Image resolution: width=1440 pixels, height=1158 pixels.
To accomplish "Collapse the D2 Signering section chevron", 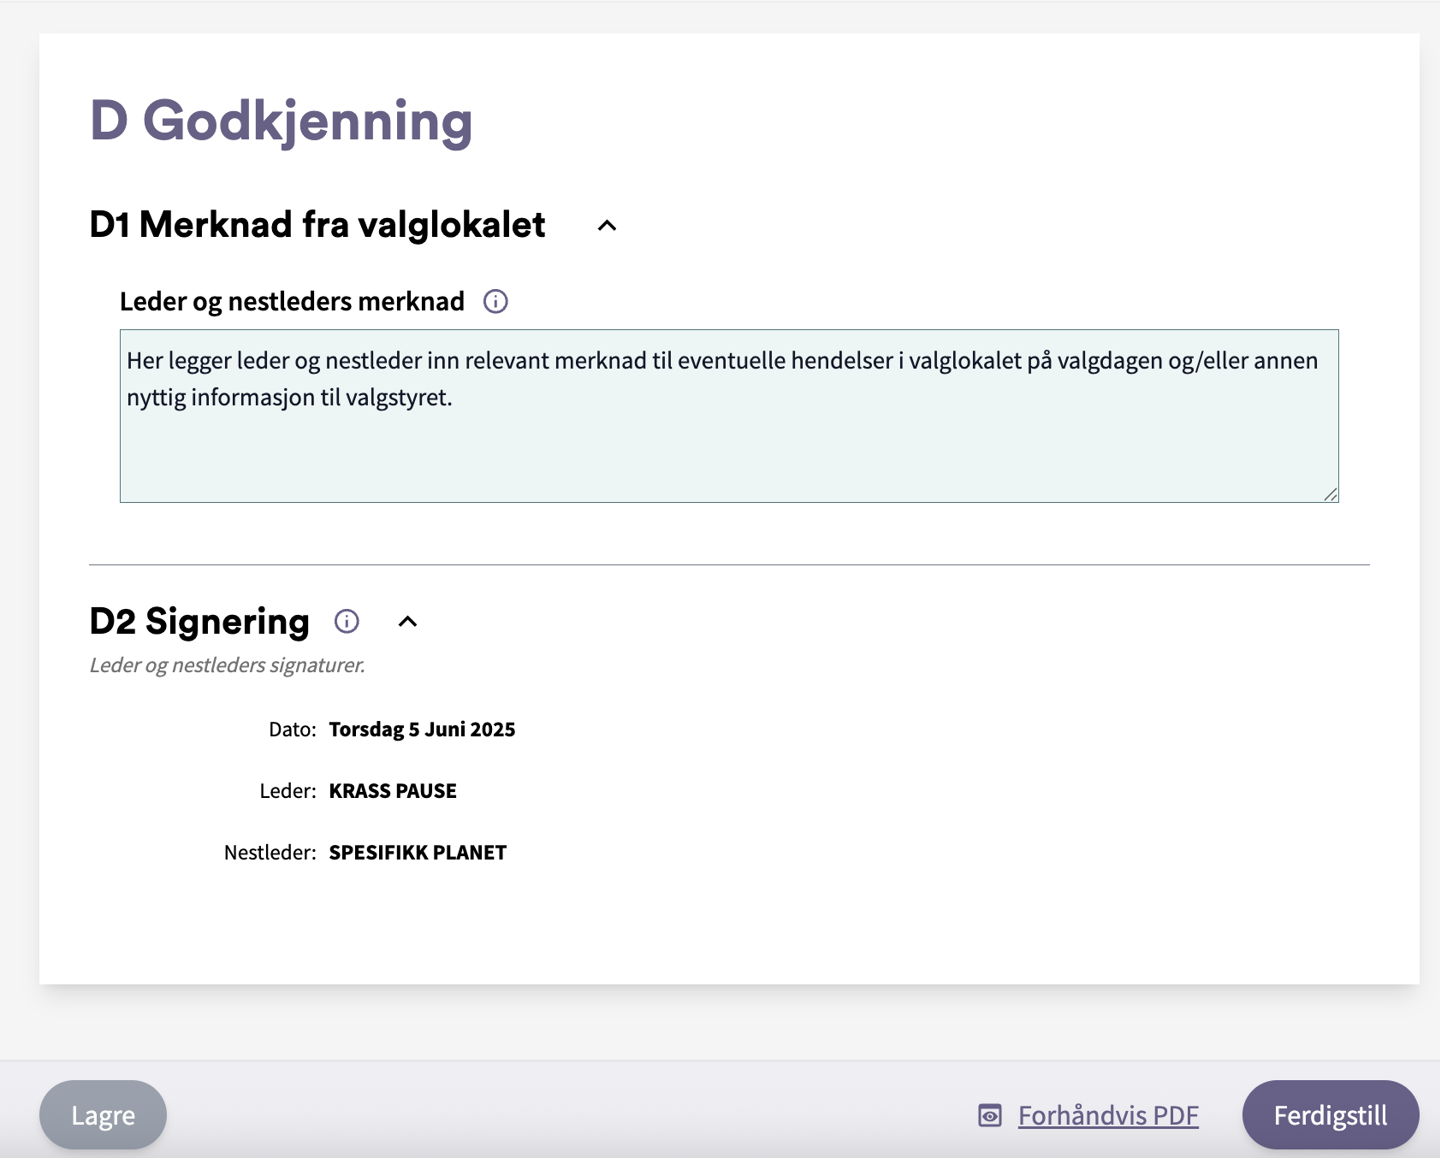I will (407, 622).
